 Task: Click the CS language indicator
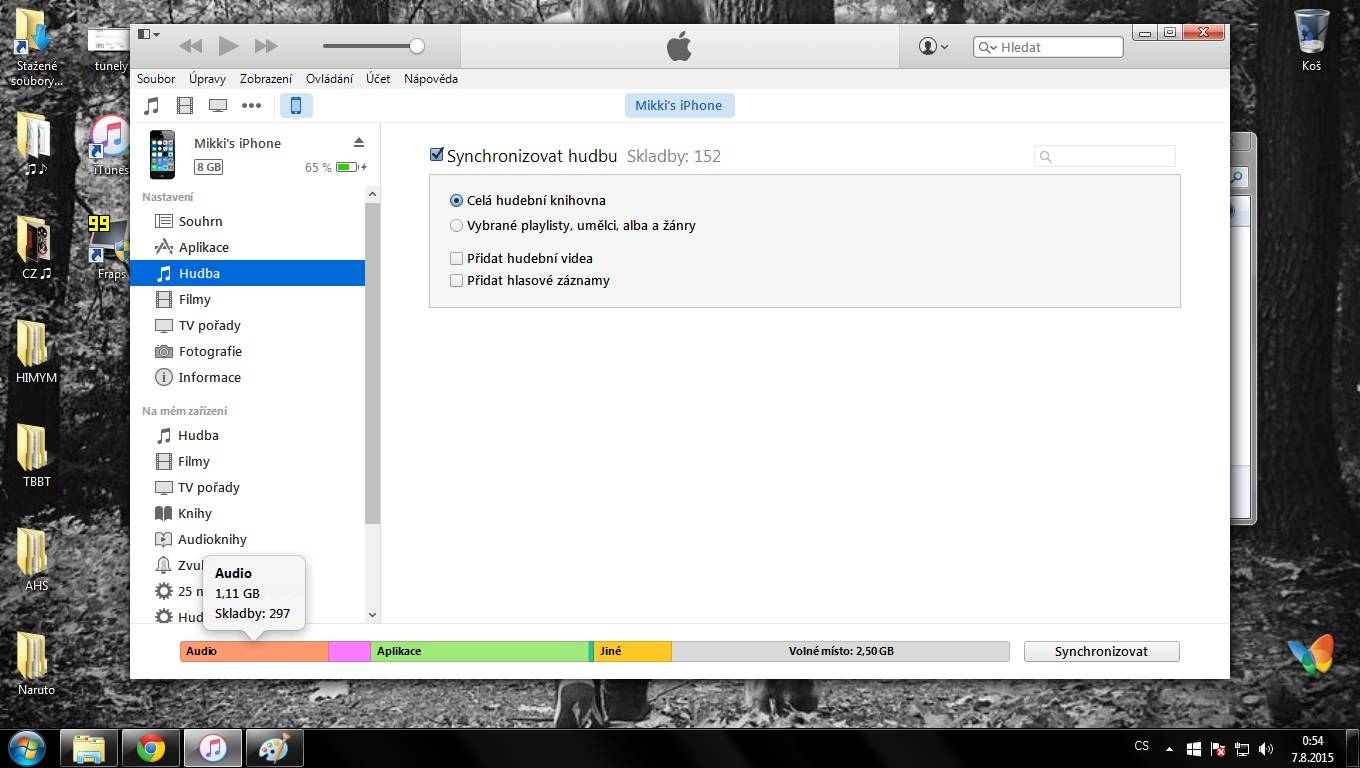[x=1142, y=746]
